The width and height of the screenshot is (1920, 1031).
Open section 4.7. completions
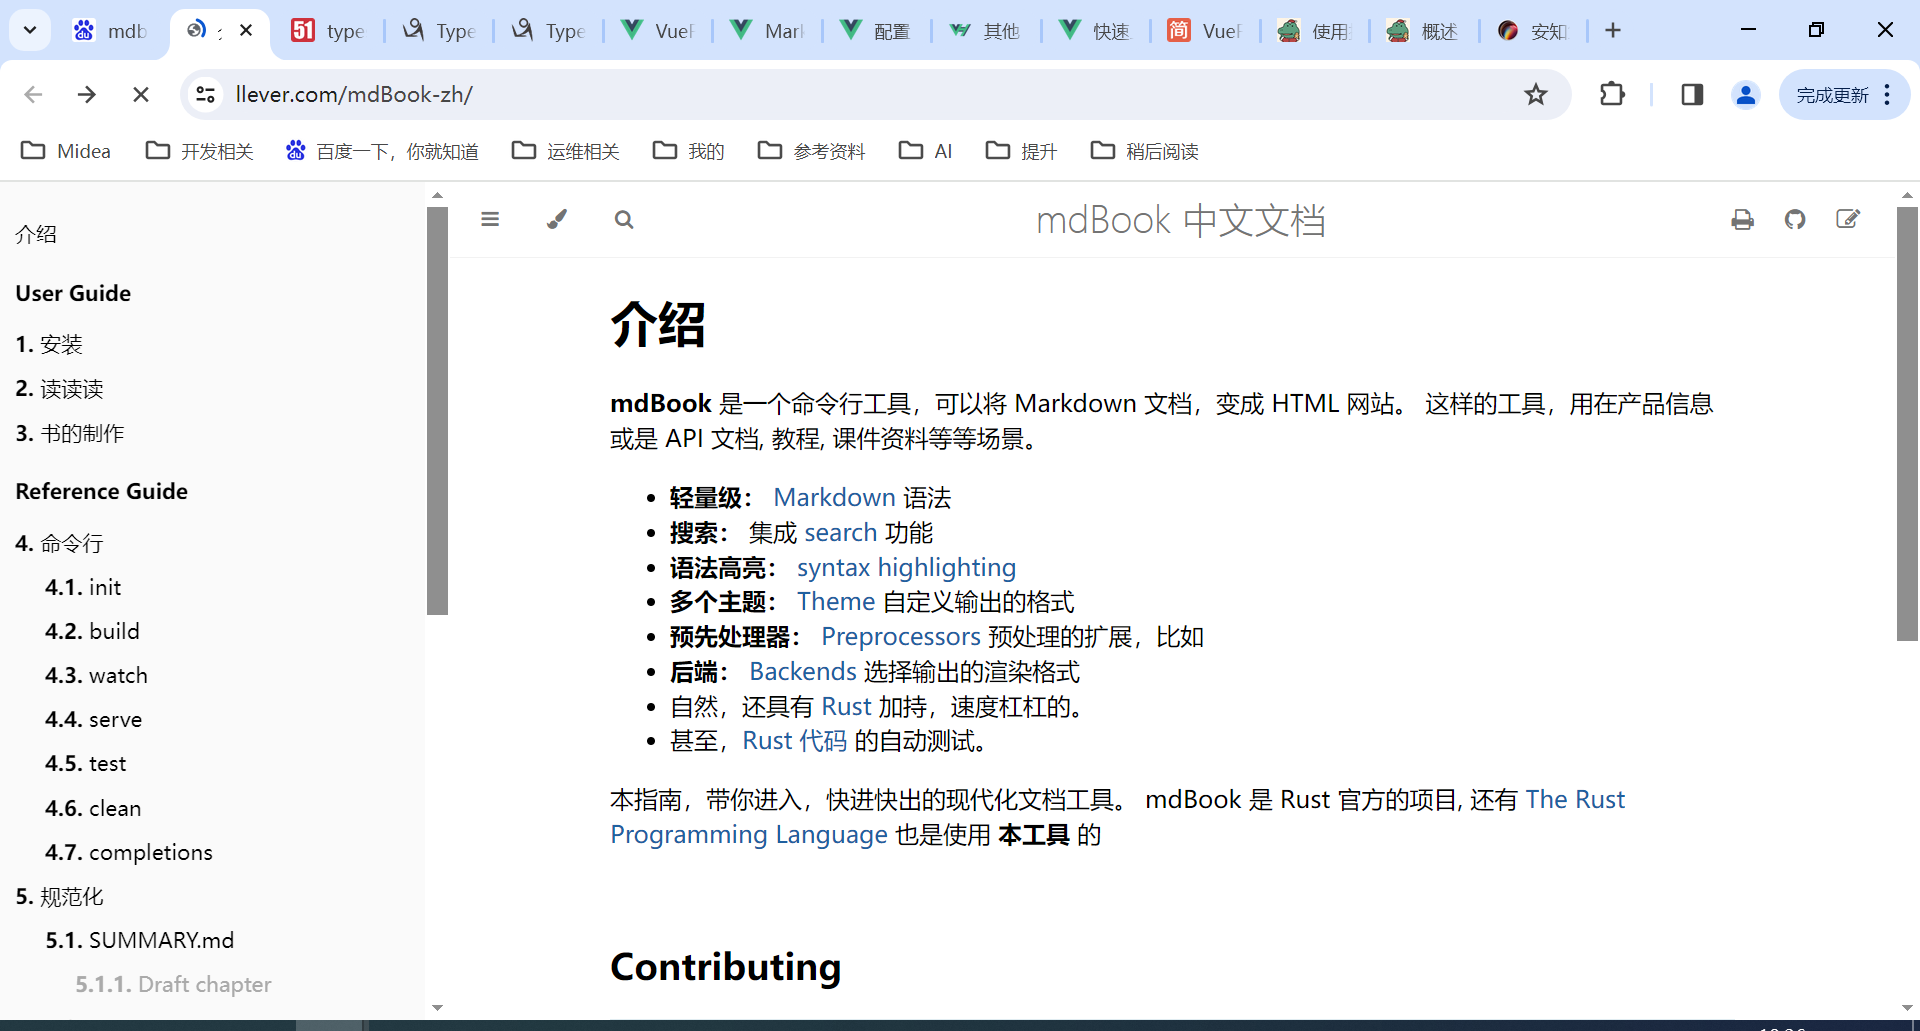point(129,852)
